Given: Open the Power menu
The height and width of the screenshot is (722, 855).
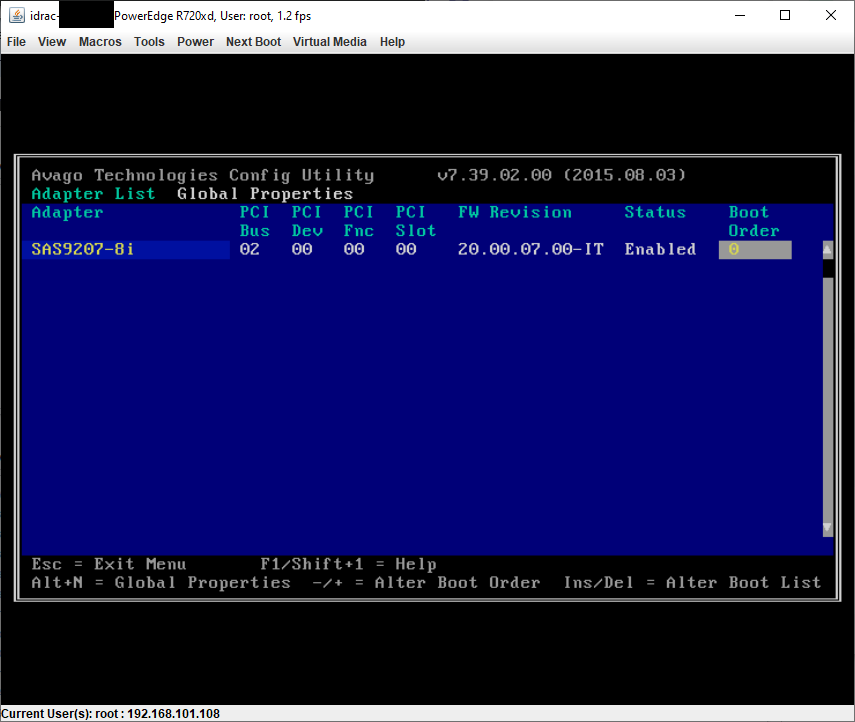Looking at the screenshot, I should [x=195, y=42].
